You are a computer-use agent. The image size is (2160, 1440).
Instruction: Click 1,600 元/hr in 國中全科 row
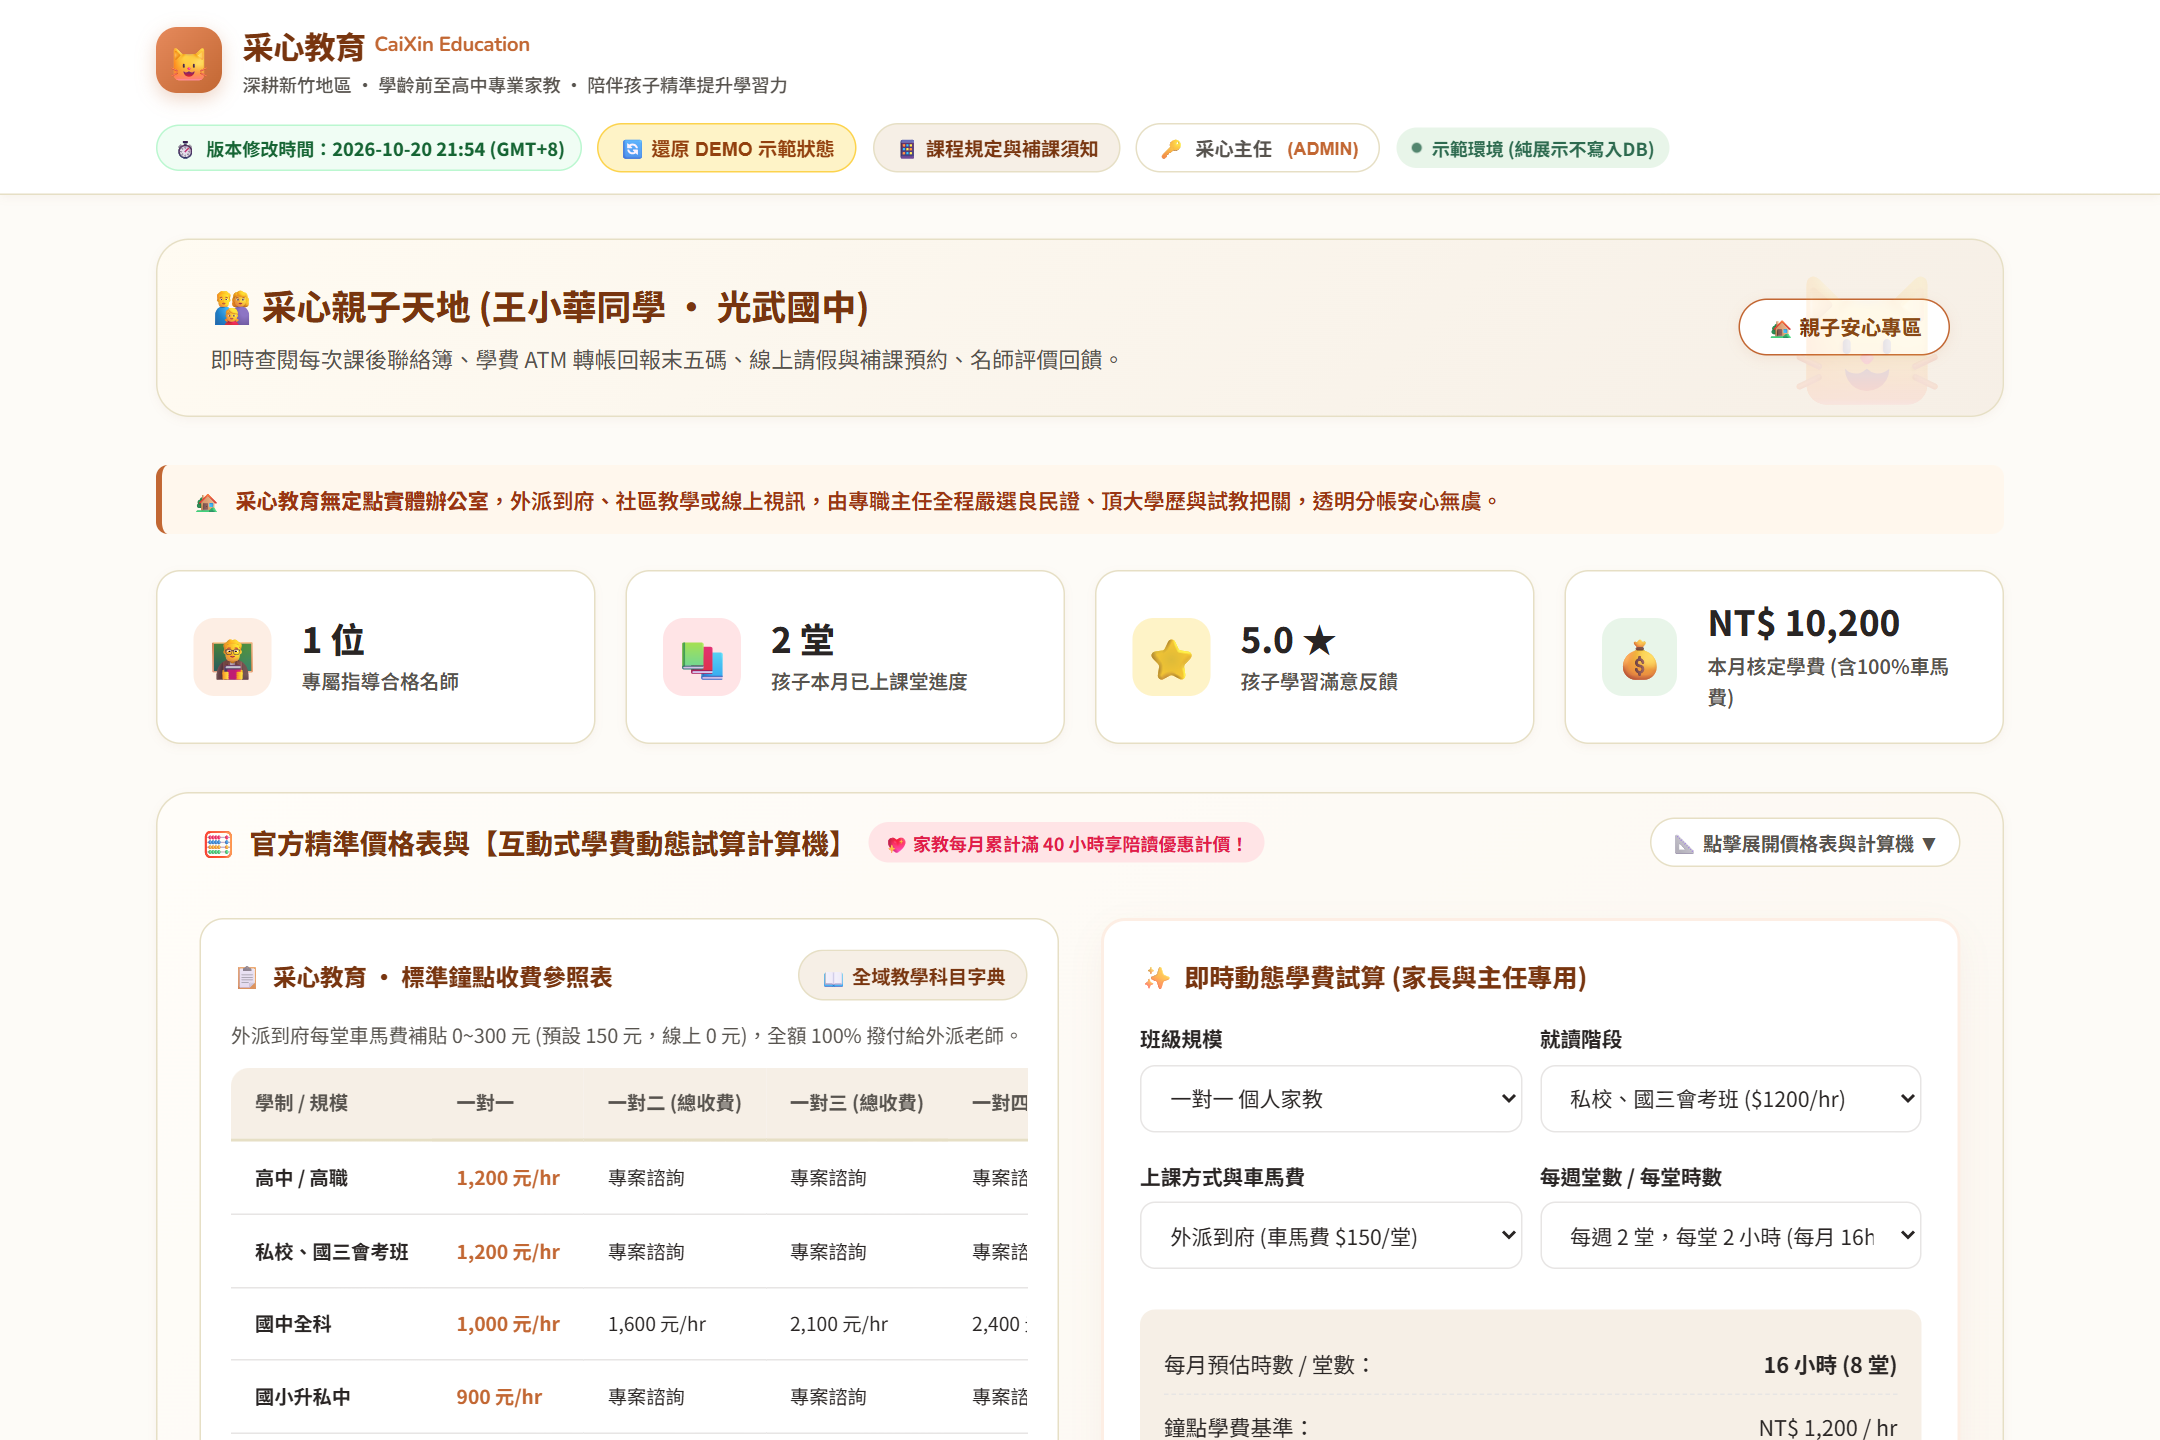[657, 1324]
